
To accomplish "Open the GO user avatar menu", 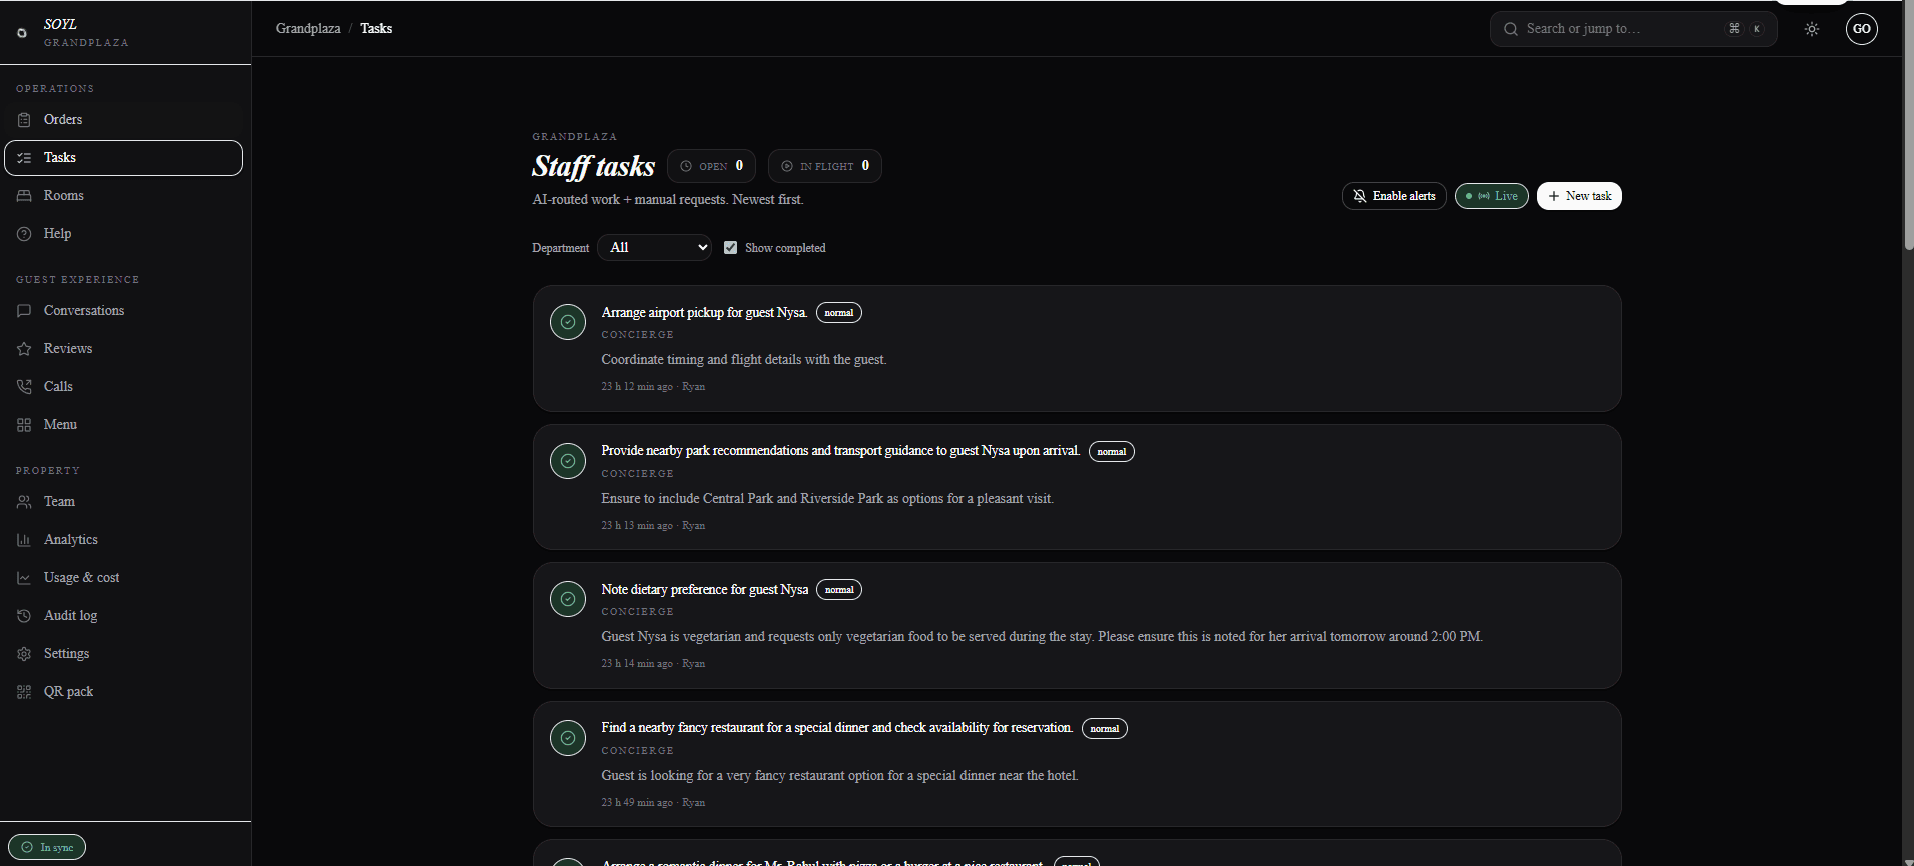I will tap(1861, 29).
